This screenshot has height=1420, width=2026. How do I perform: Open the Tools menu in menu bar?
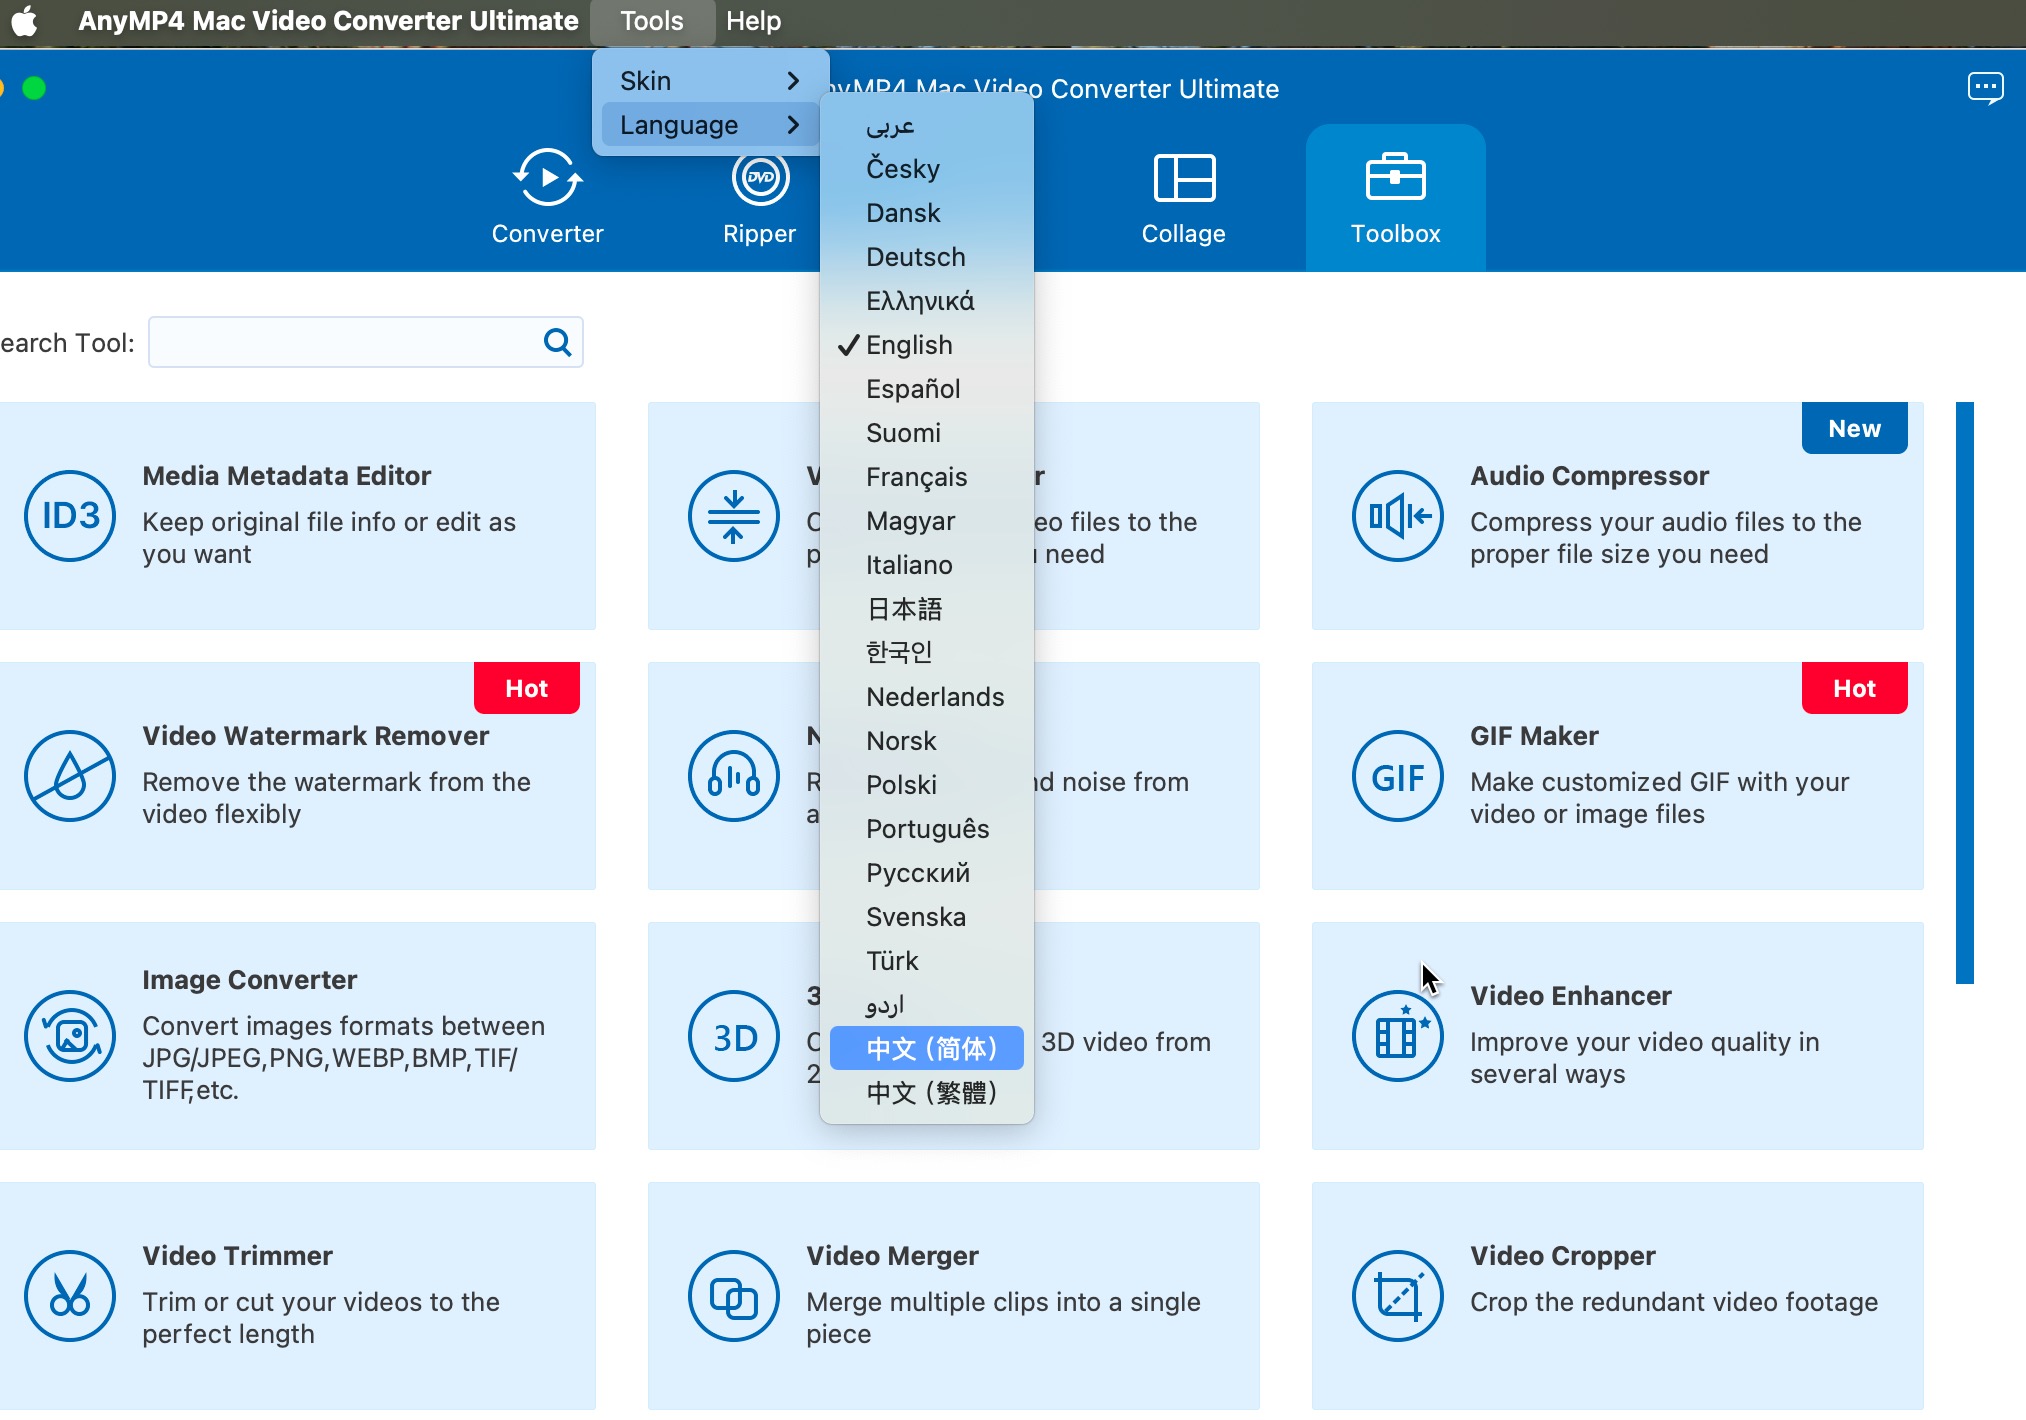click(x=651, y=21)
